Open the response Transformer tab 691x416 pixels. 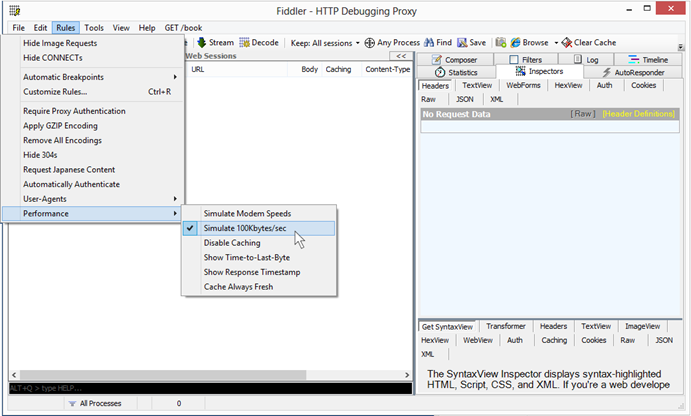506,326
